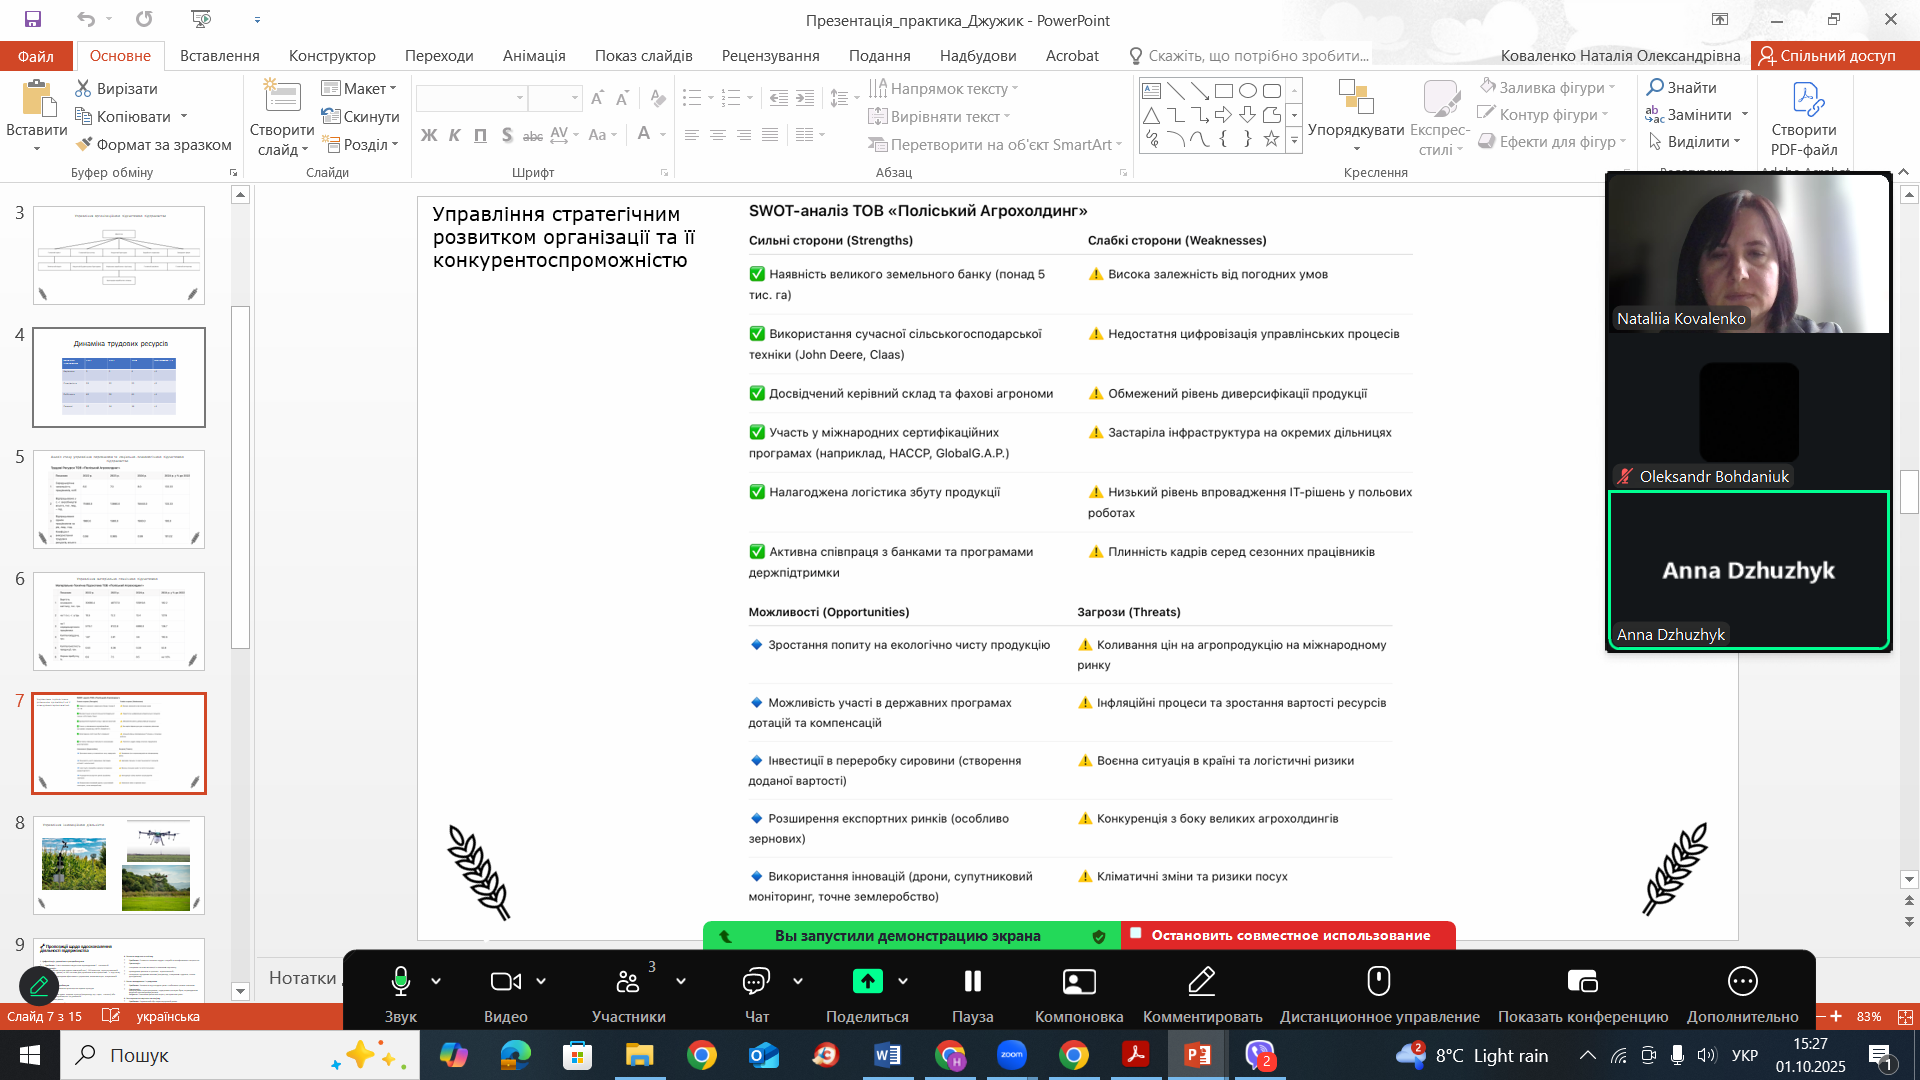Open the Zoom Chat panel icon
This screenshot has width=1920, height=1080.
756,982
